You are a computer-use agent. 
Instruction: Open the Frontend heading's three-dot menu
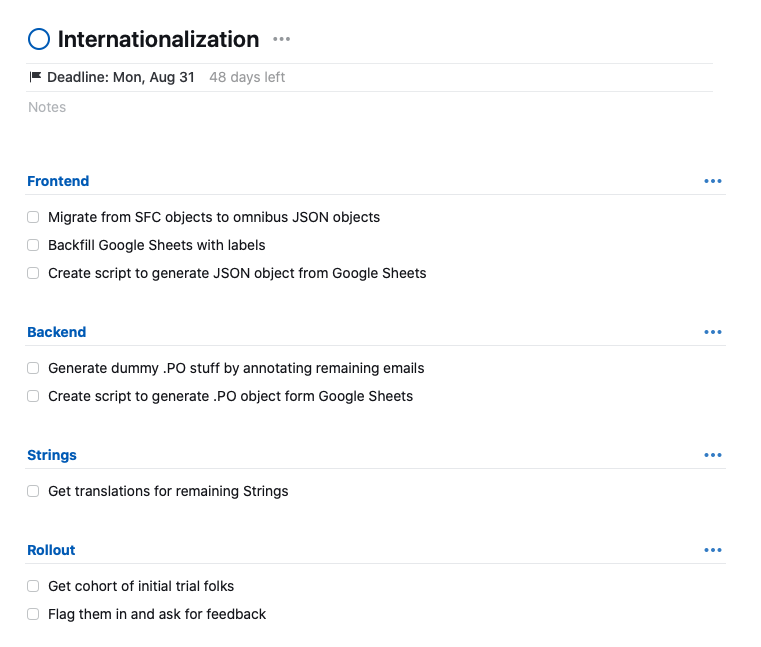click(712, 181)
